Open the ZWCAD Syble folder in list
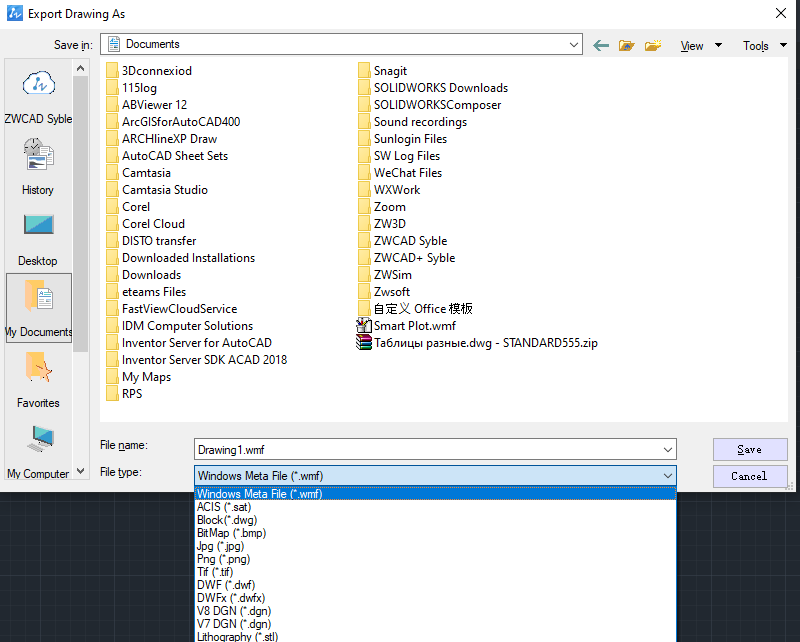Viewport: 800px width, 642px height. [403, 241]
